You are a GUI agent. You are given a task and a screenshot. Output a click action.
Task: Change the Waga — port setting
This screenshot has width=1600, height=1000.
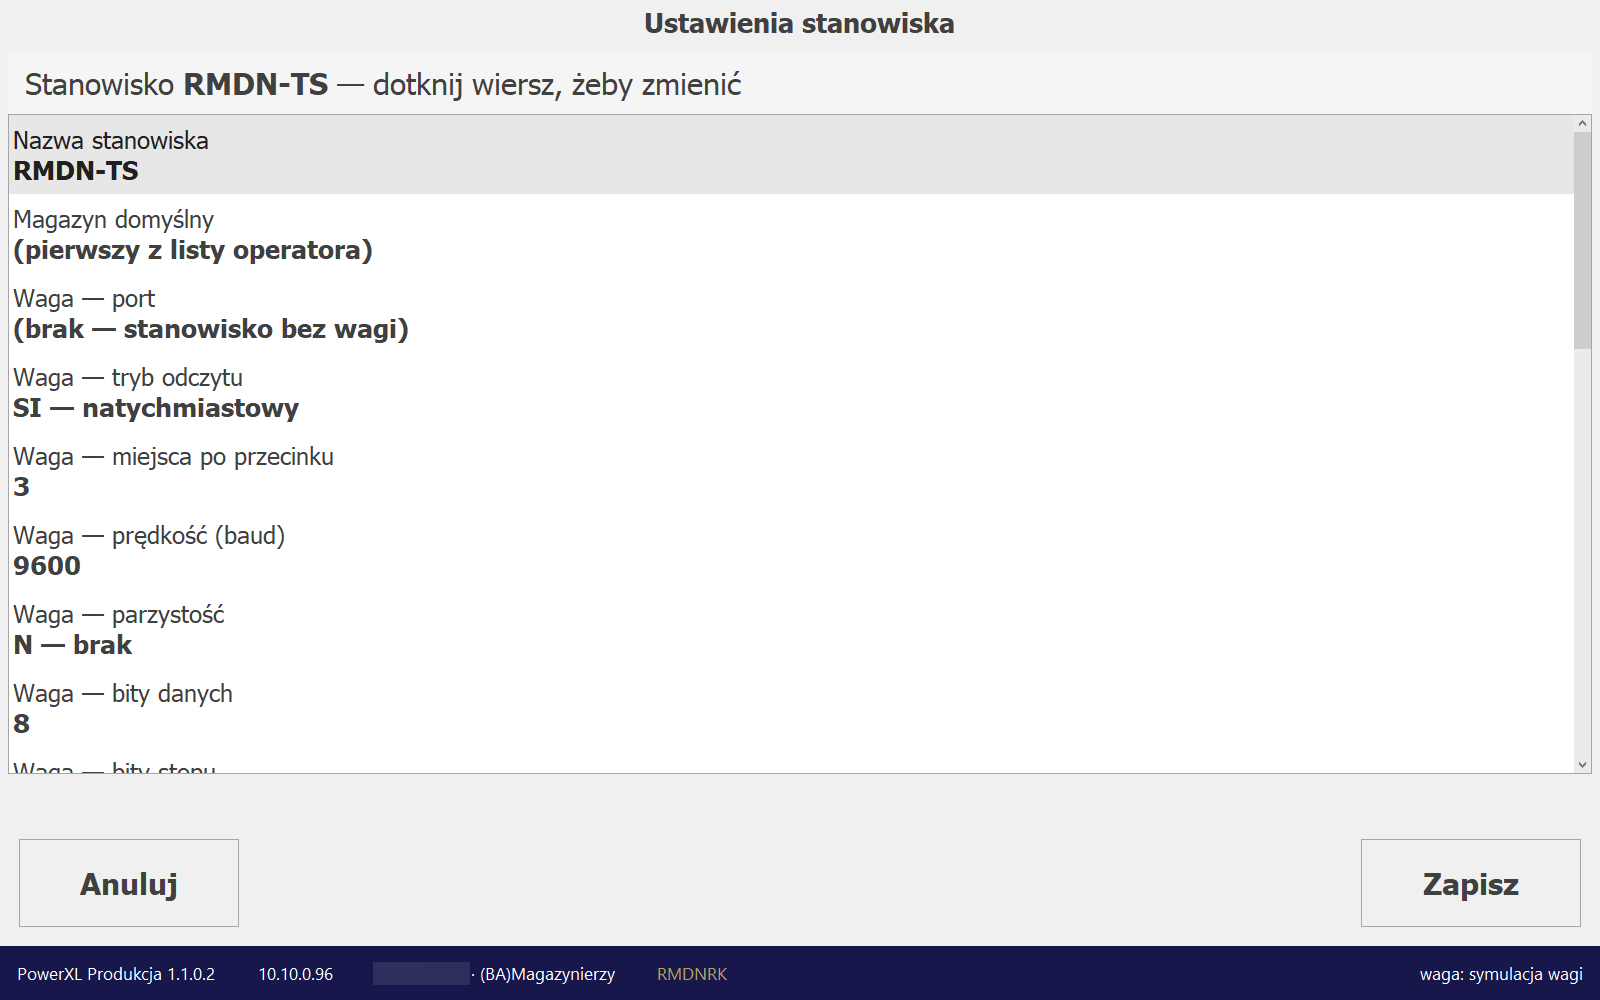point(791,313)
